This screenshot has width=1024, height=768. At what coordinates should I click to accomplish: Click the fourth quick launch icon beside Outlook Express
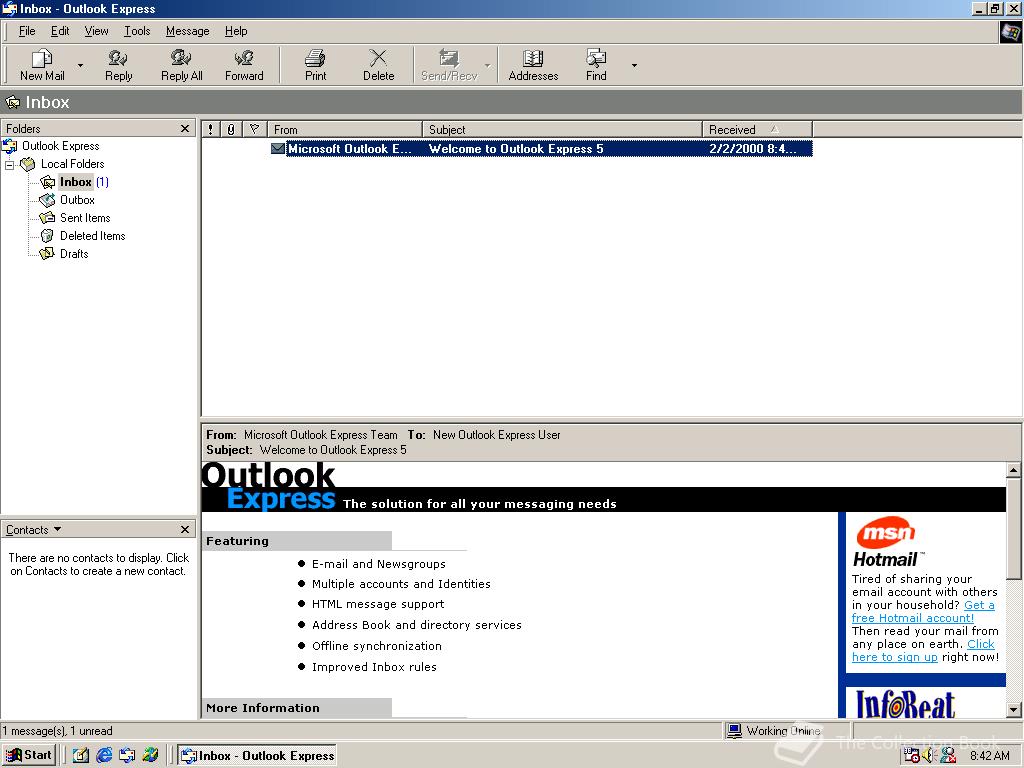click(x=150, y=755)
